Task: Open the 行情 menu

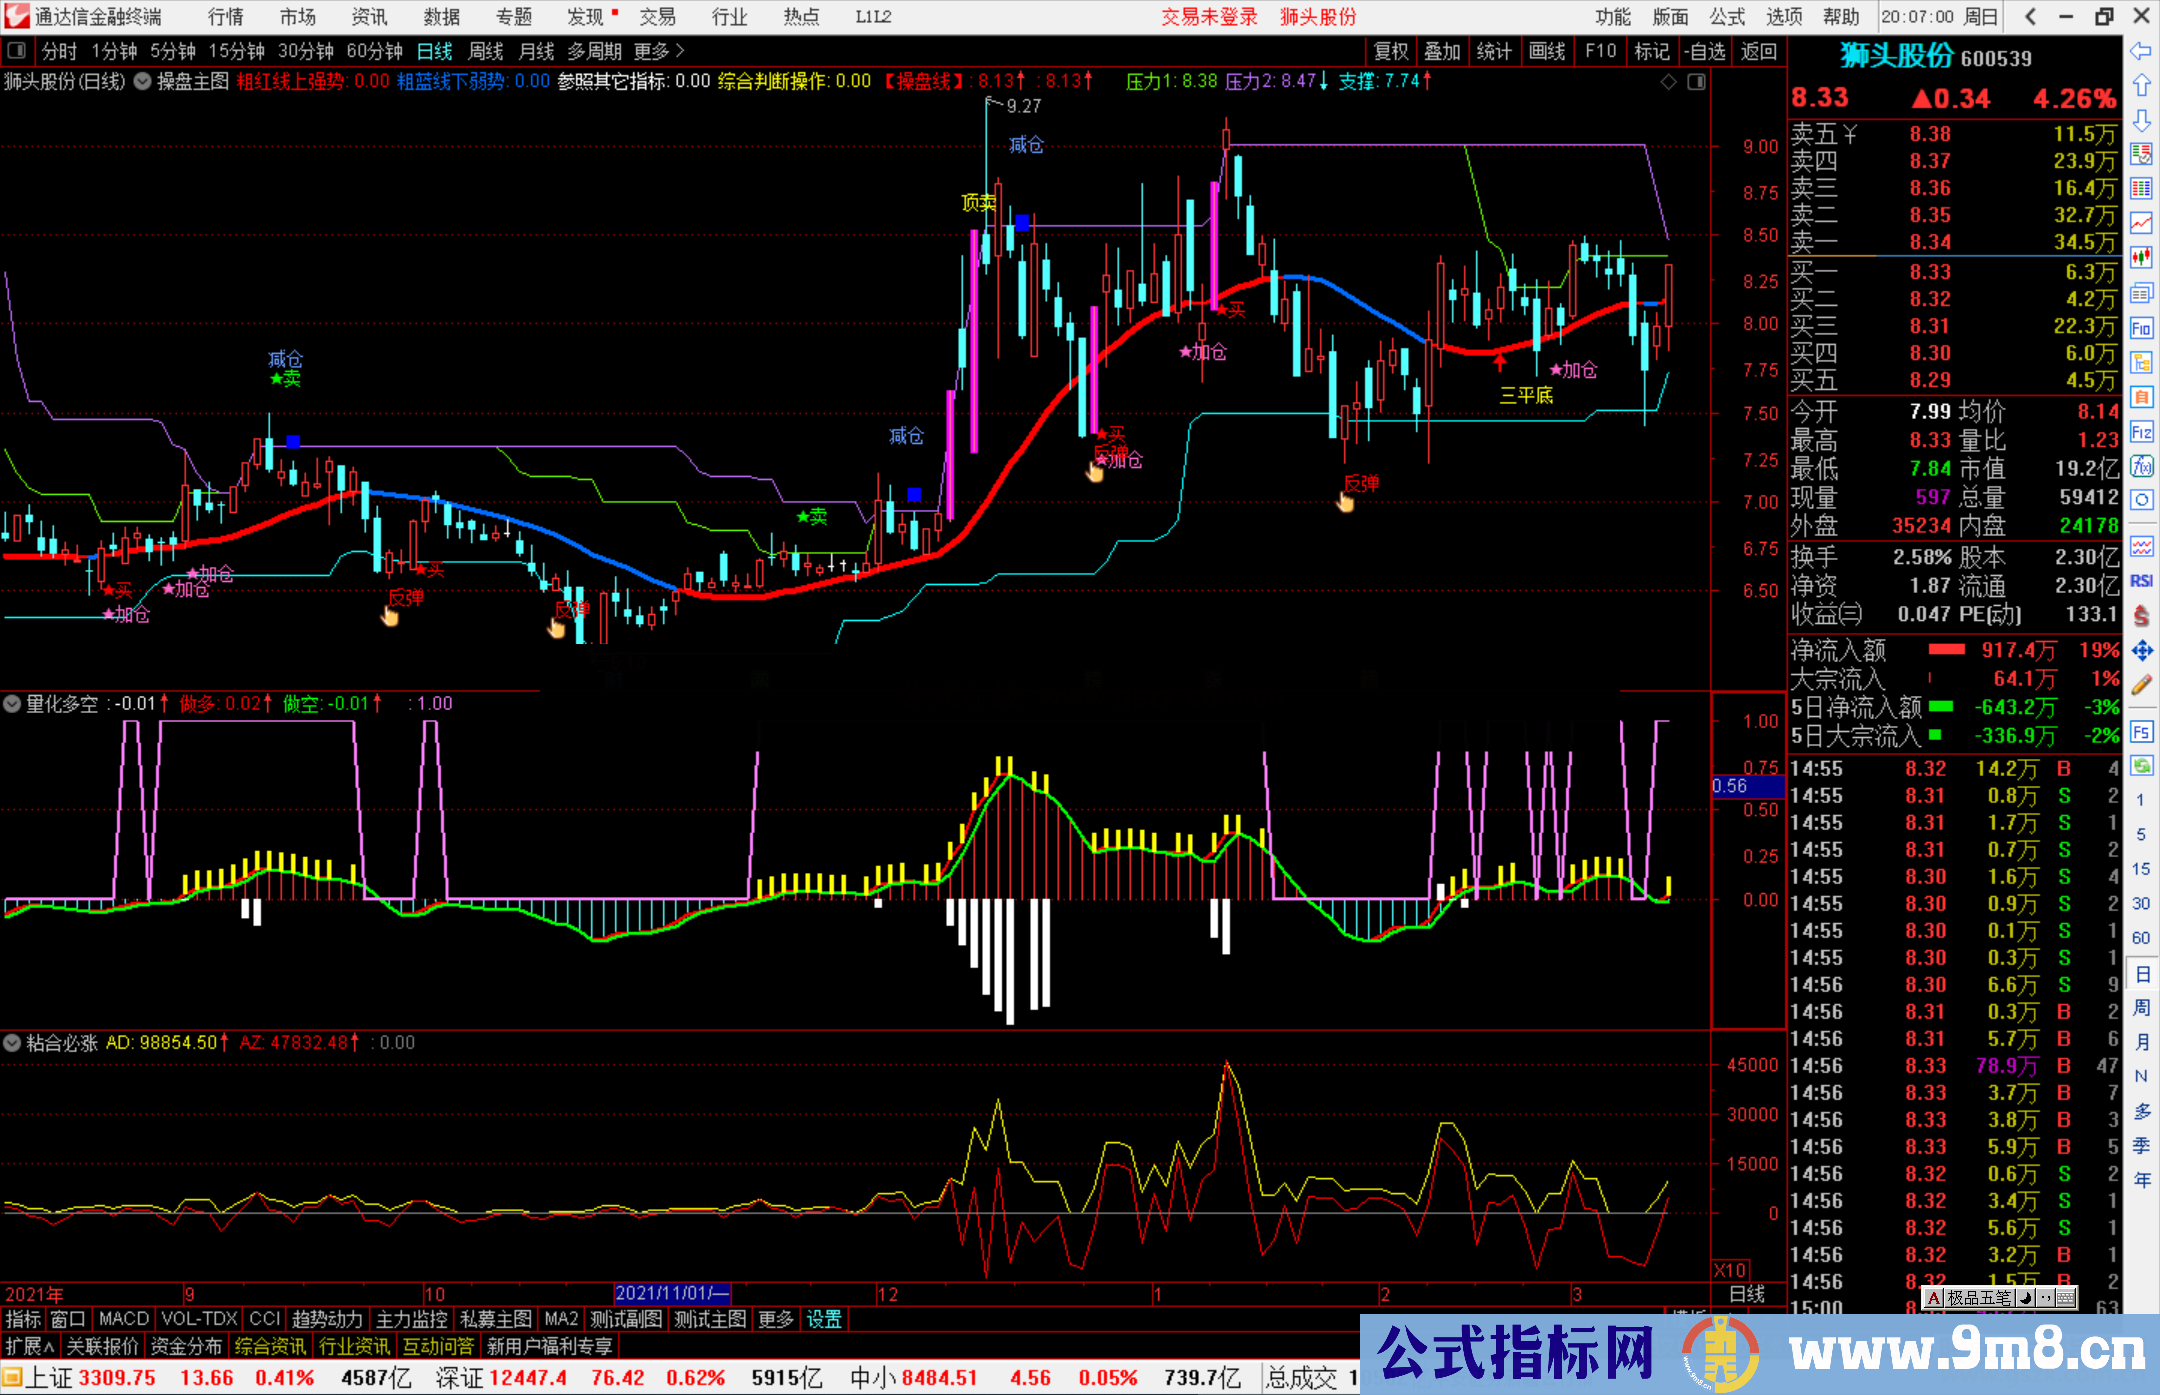Action: (x=225, y=17)
